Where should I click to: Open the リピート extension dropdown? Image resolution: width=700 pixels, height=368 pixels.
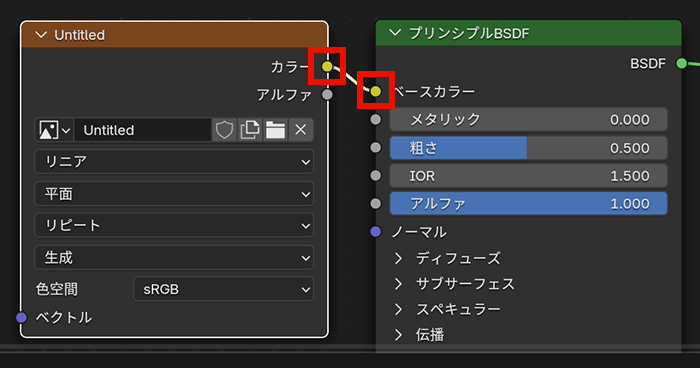click(174, 226)
